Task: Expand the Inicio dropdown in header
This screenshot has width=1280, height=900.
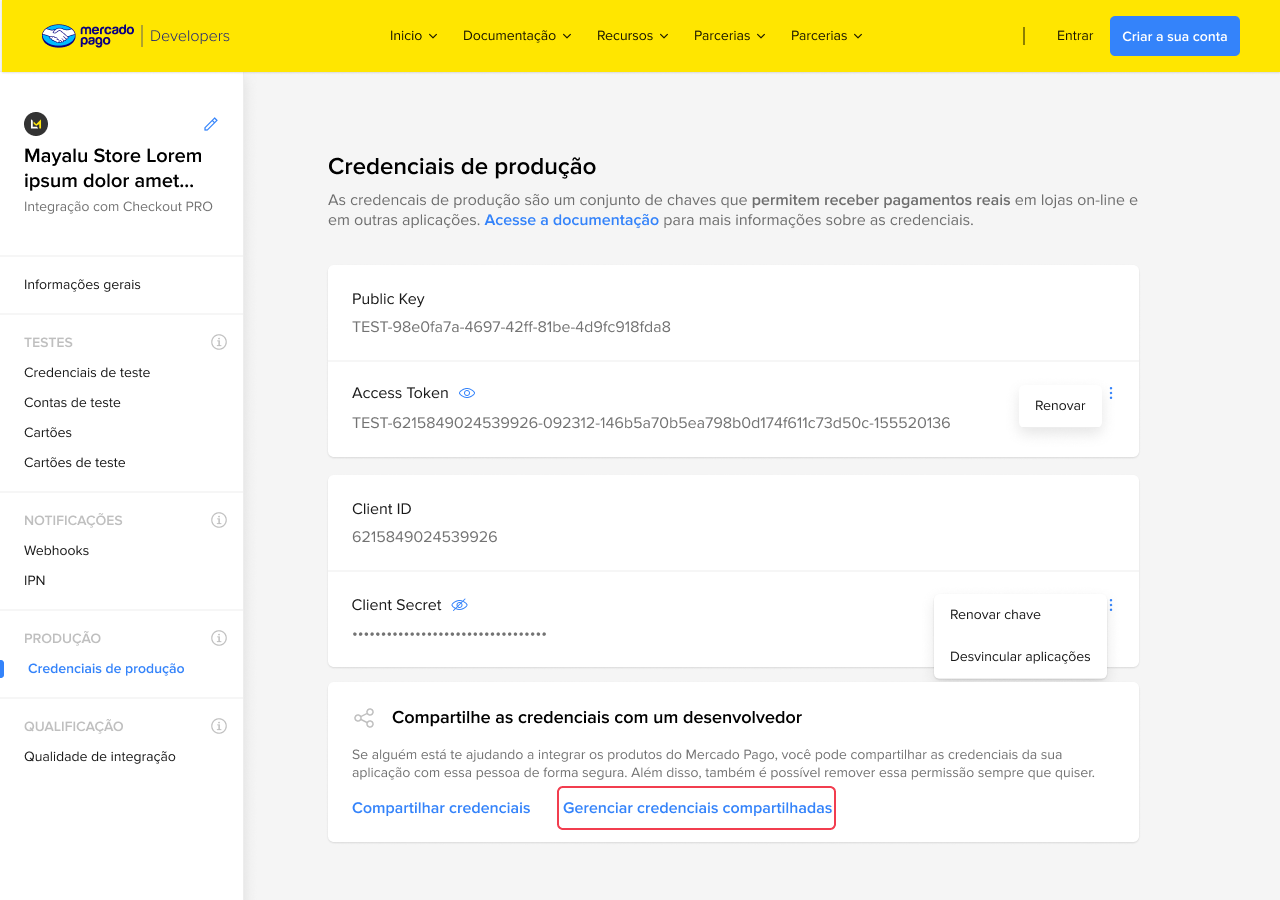Action: pos(414,36)
